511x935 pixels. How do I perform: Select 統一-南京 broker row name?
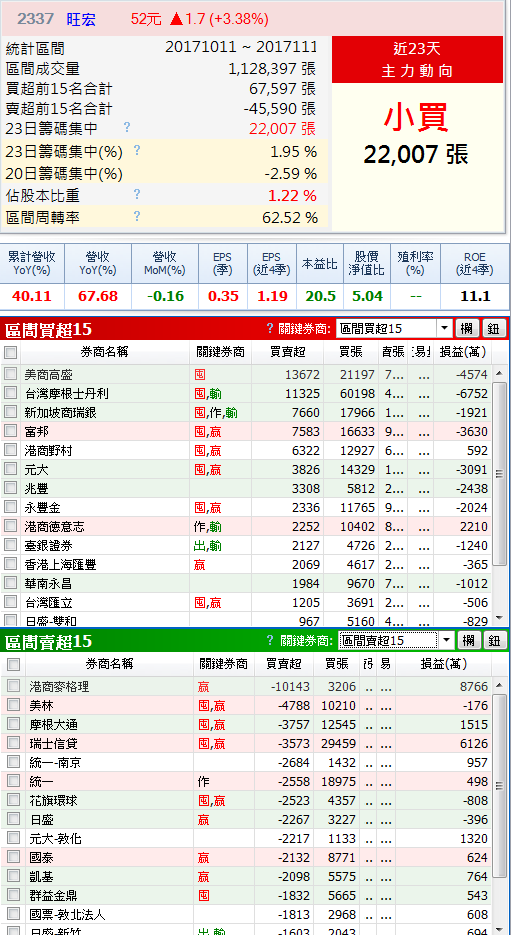pos(55,763)
